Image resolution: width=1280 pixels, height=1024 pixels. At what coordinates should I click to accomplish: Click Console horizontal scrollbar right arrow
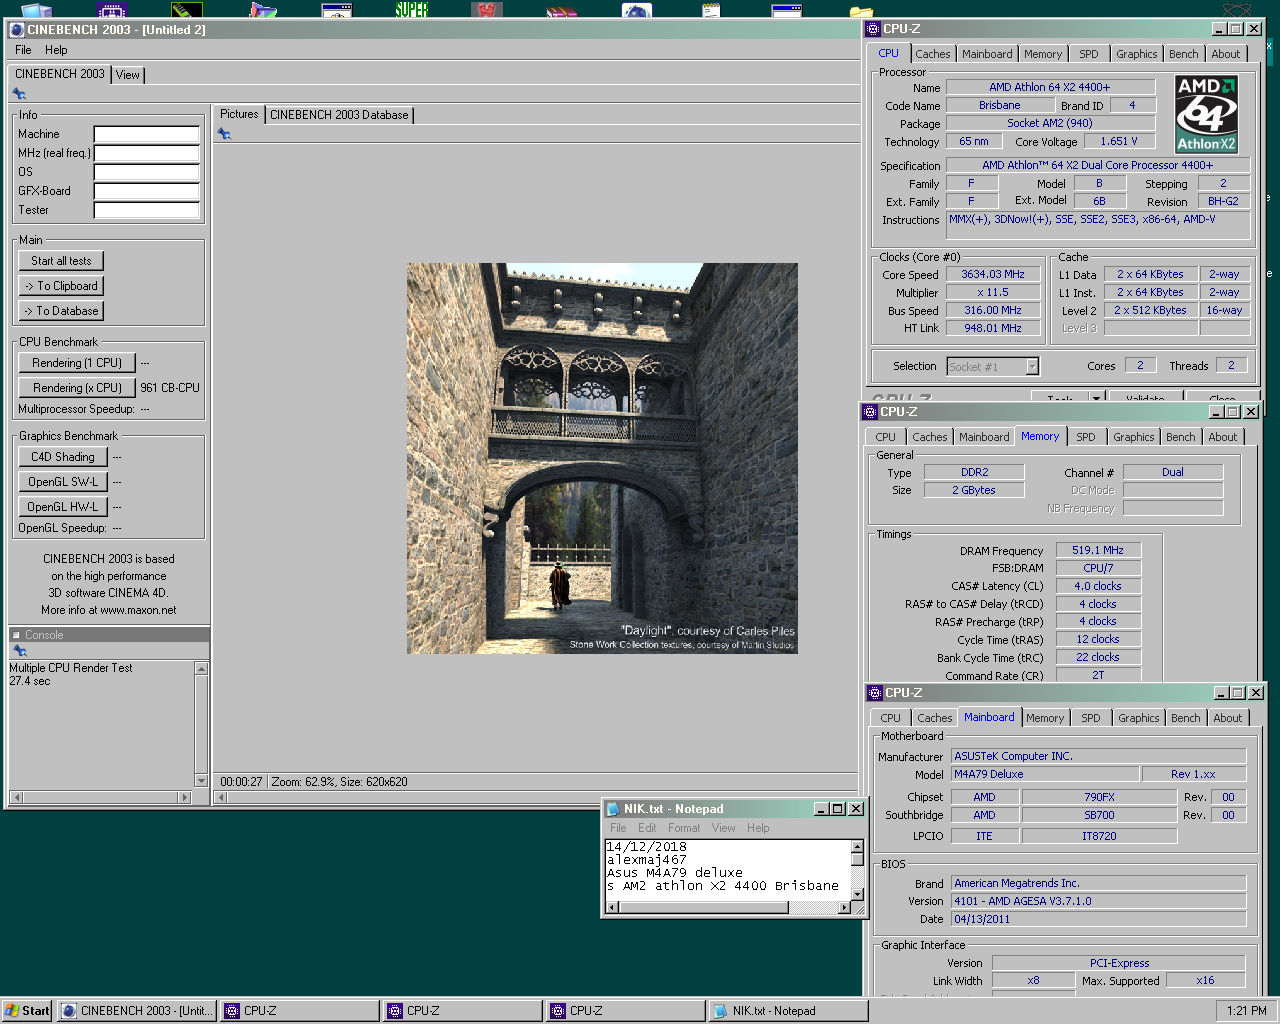click(184, 797)
